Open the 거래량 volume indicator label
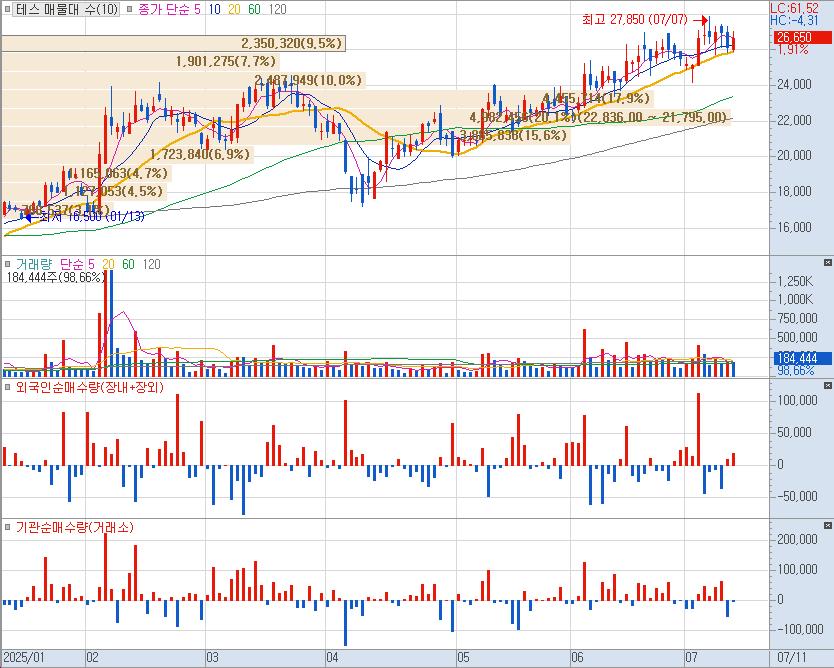Screen dimensions: 834x668 (35, 263)
